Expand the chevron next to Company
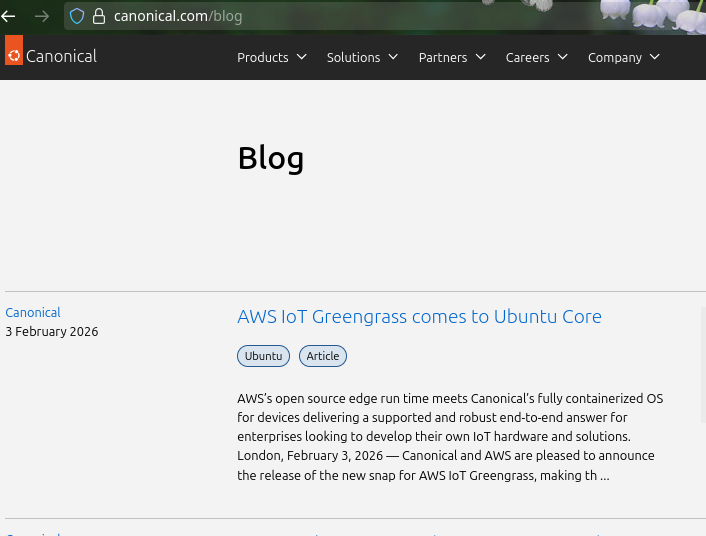The width and height of the screenshot is (706, 536). click(655, 57)
